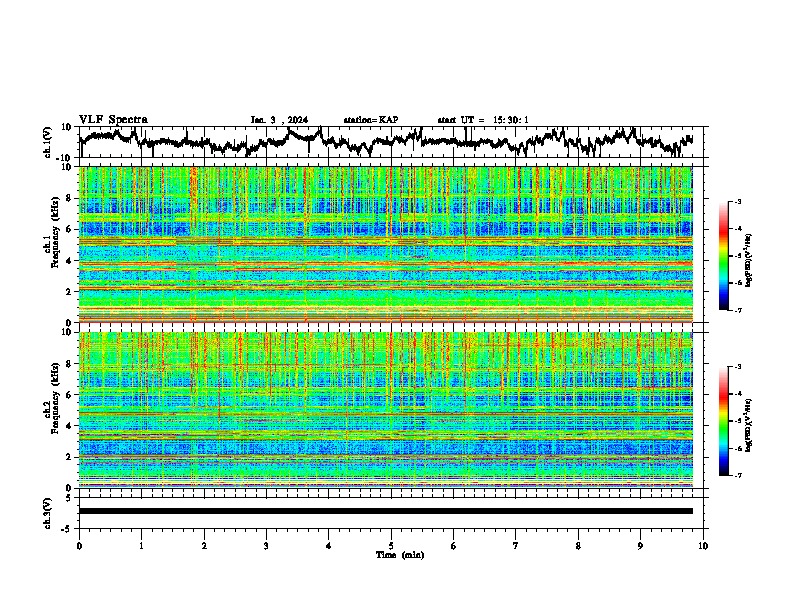Click the ch.2 colorbar log(PSD) unit label

point(749,425)
